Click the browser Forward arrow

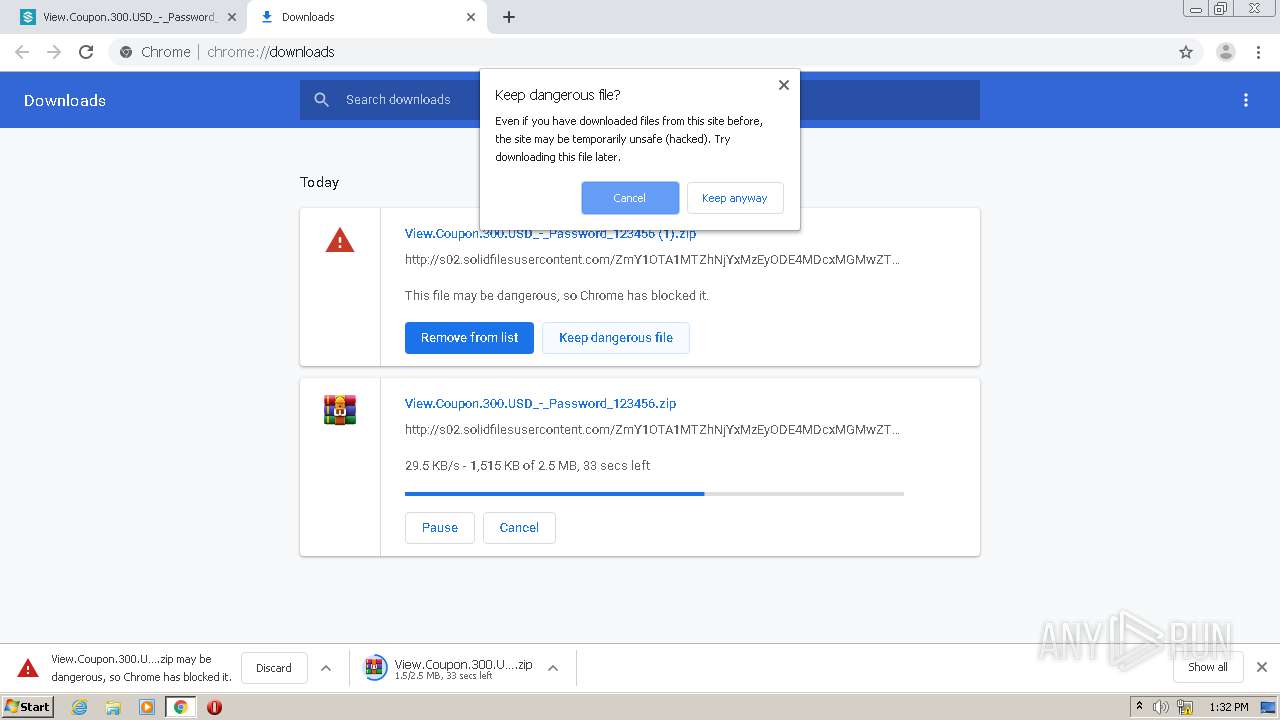pos(54,52)
